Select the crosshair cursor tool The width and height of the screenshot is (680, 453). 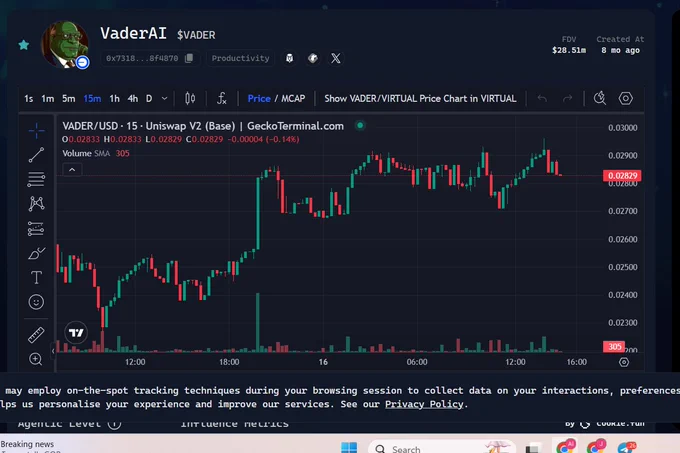(36, 130)
